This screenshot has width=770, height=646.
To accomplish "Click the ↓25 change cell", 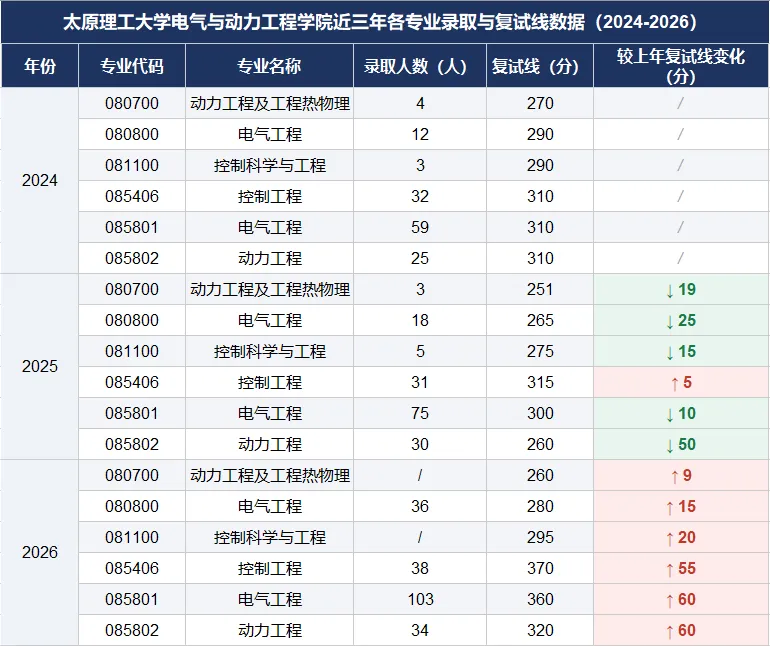I will pos(681,320).
